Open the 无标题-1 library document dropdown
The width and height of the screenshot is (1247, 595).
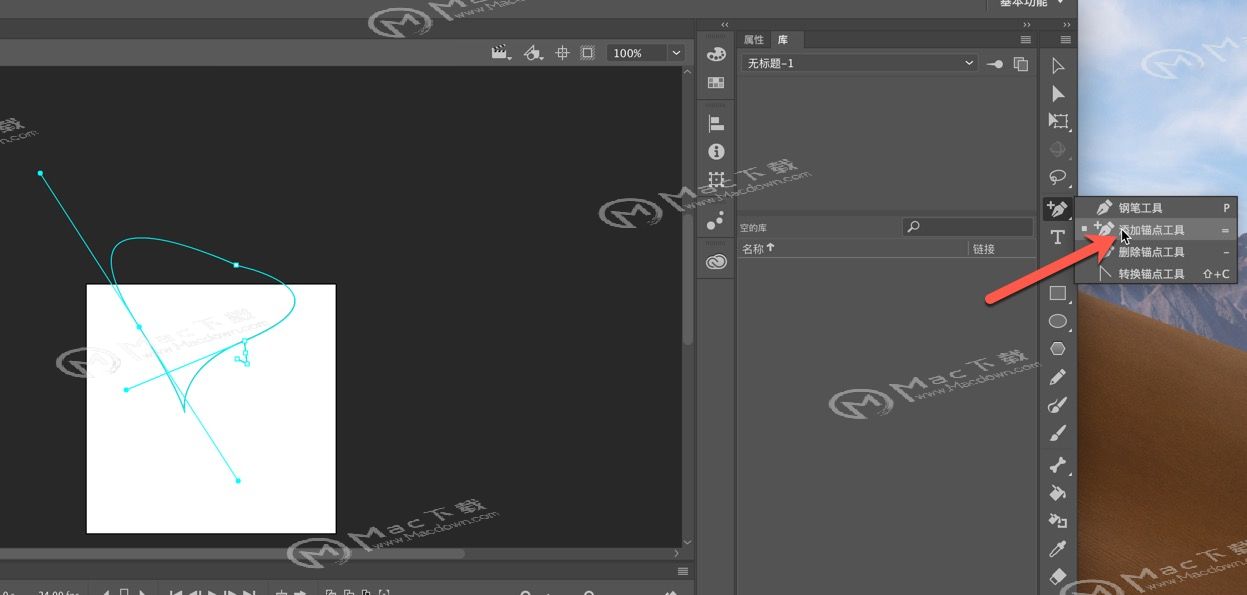tap(860, 63)
